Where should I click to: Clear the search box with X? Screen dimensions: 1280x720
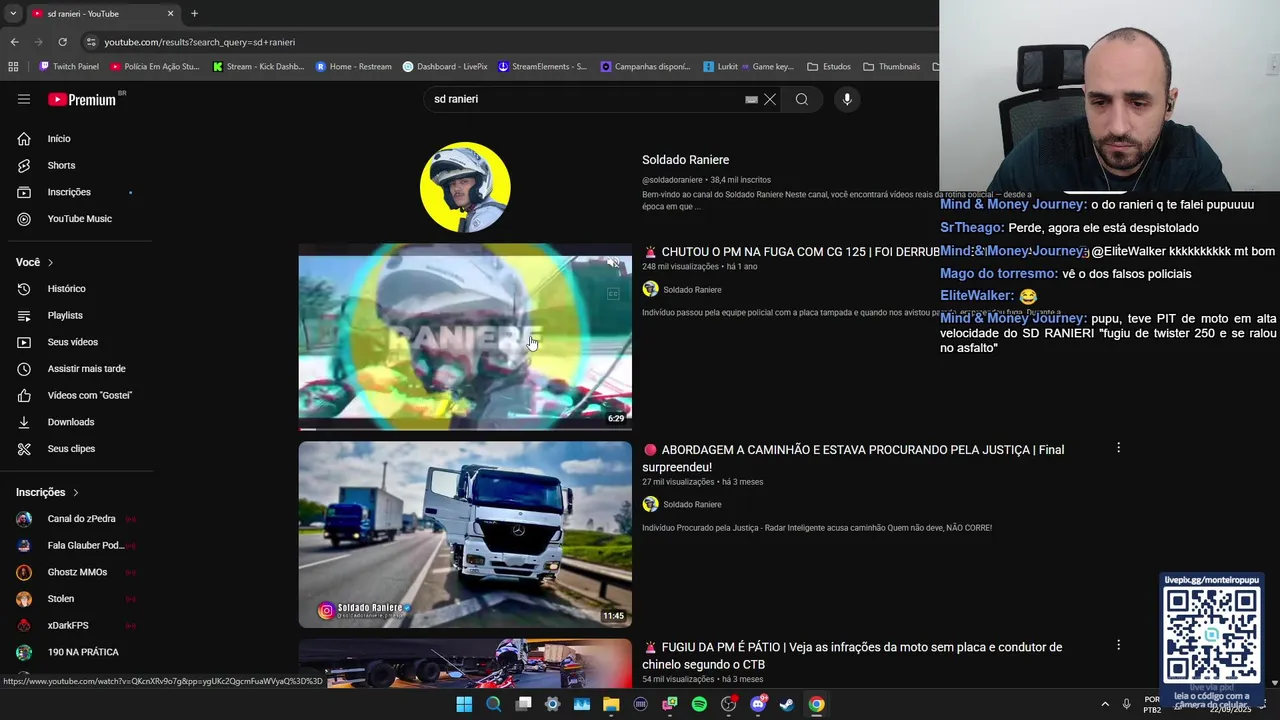(x=770, y=99)
